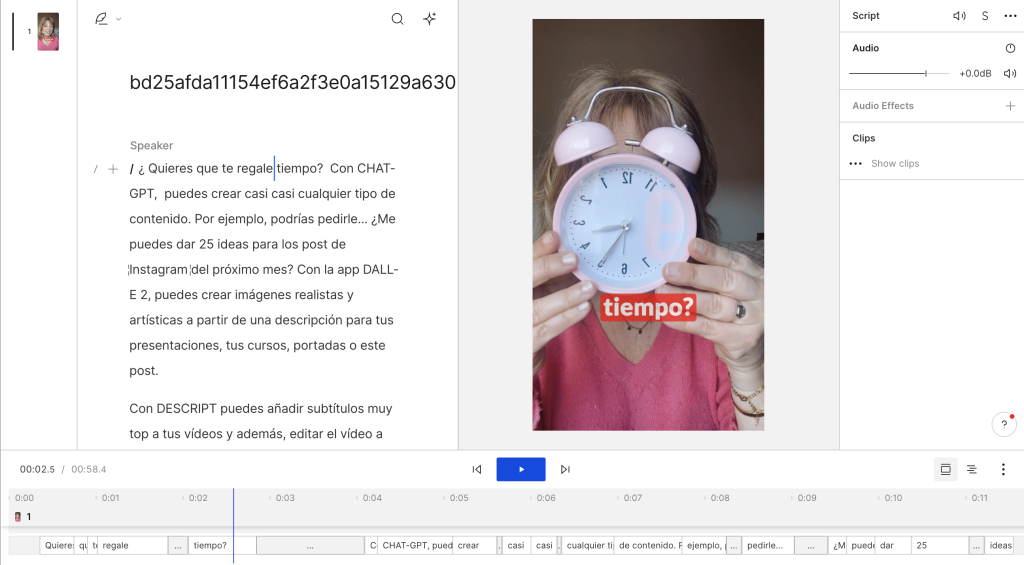Skip to next with forward button
1024x565 pixels.
coord(565,469)
